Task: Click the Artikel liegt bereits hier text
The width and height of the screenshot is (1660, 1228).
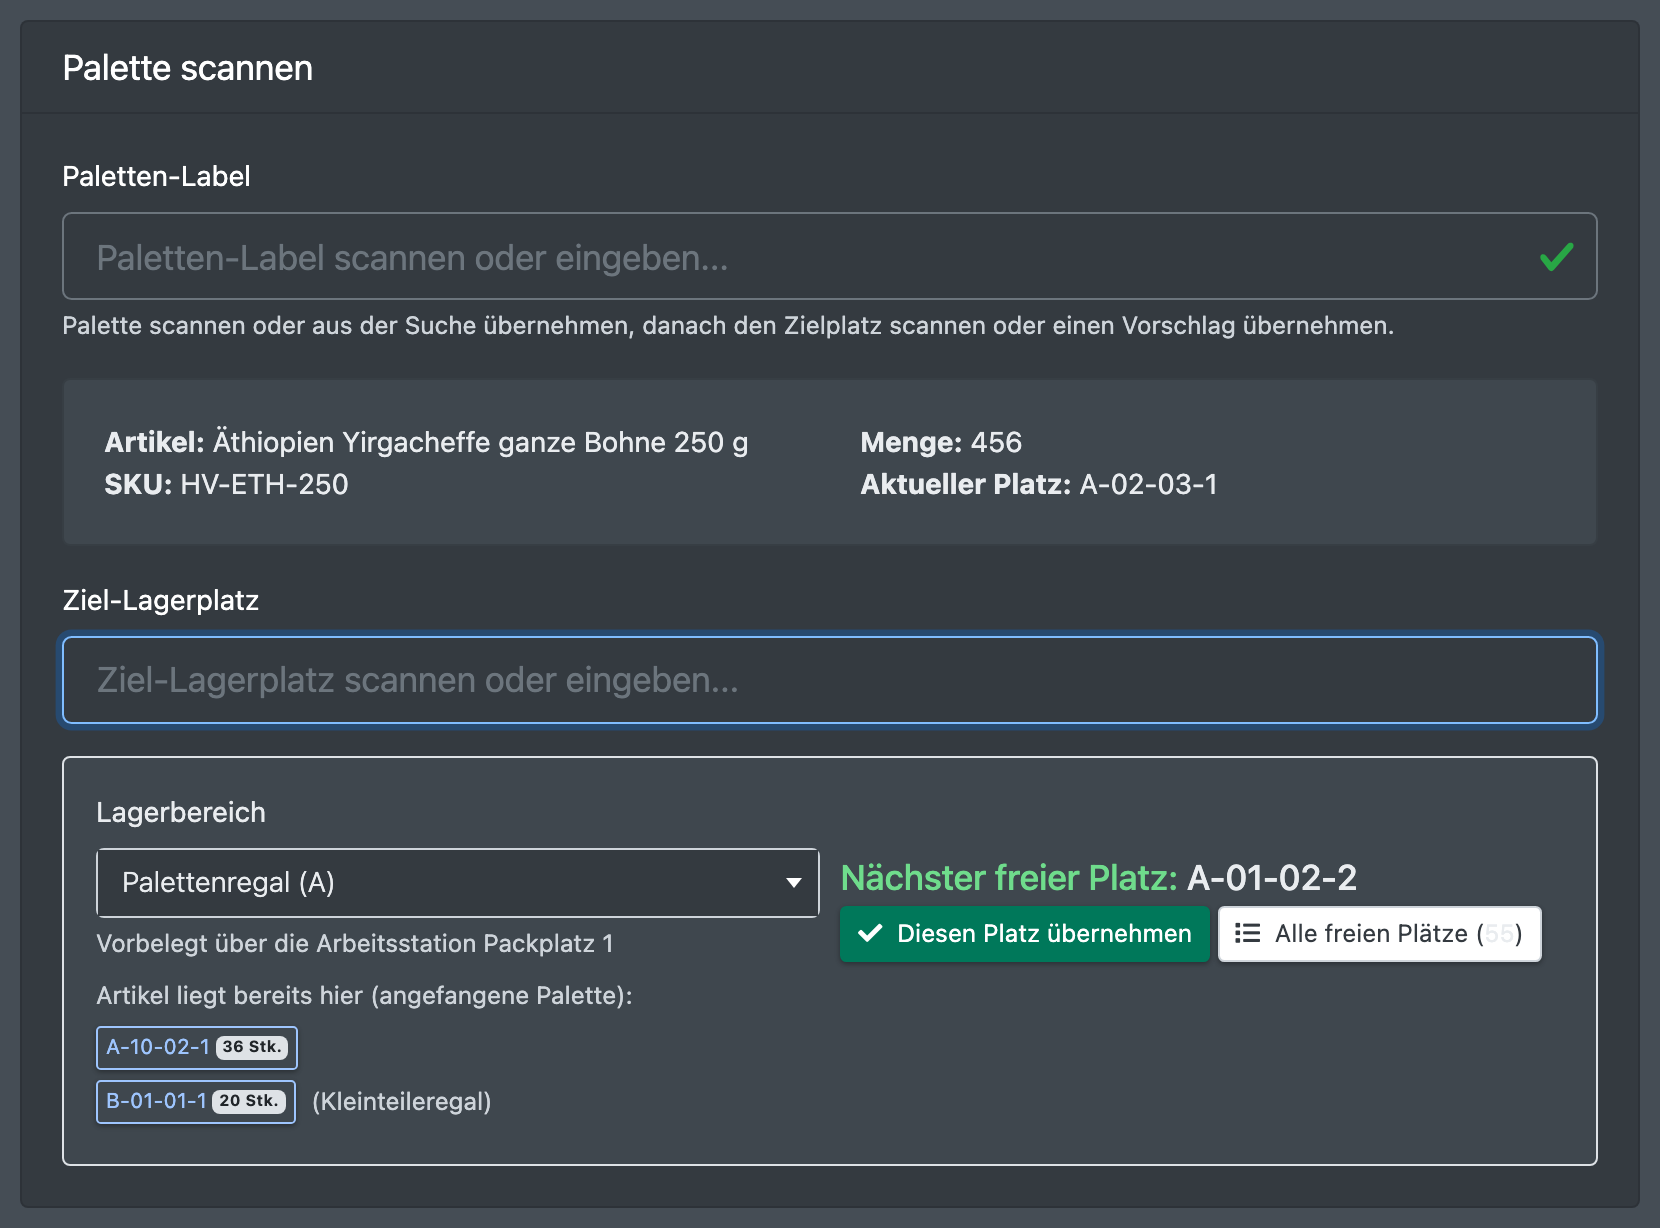Action: [364, 996]
